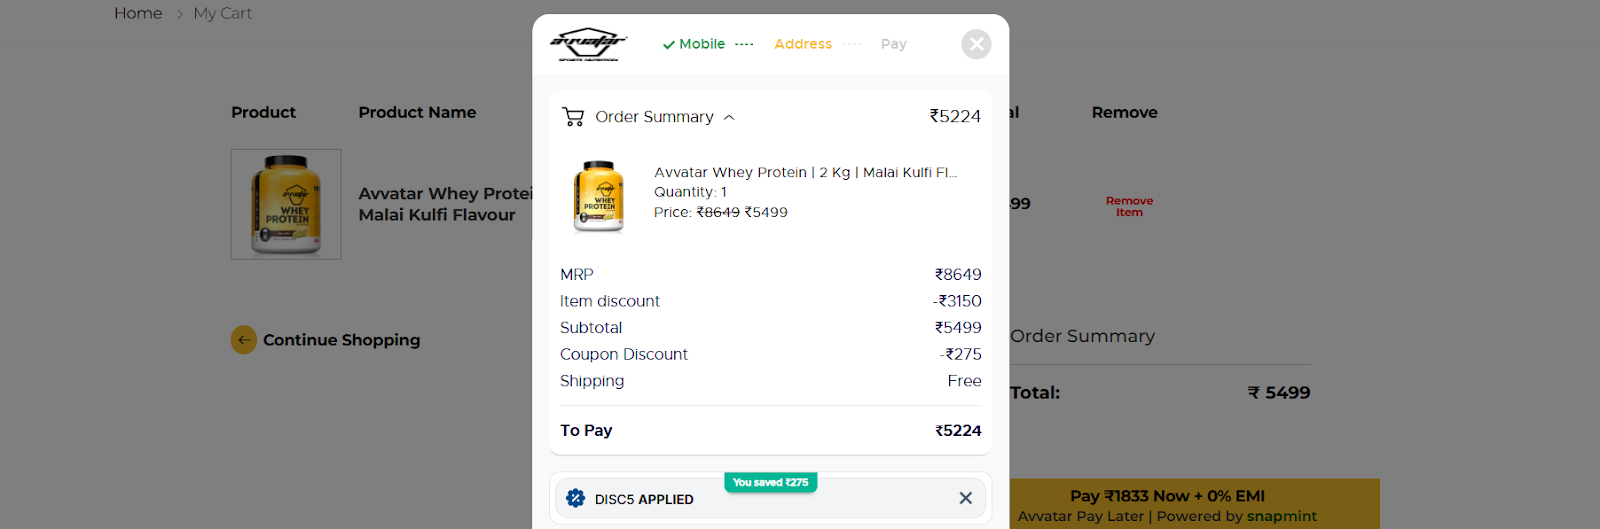The height and width of the screenshot is (529, 1600).
Task: Close the checkout popup with X button
Action: 976,44
